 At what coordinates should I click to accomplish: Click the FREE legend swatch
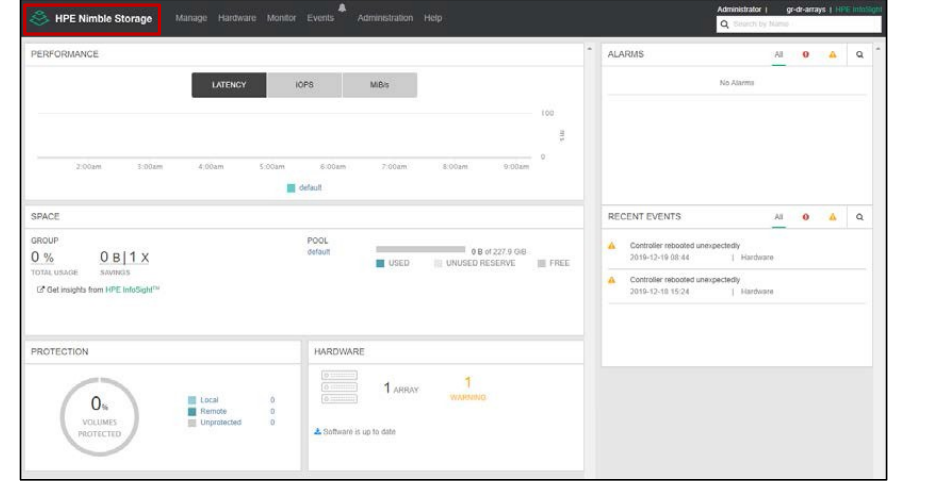(x=541, y=263)
